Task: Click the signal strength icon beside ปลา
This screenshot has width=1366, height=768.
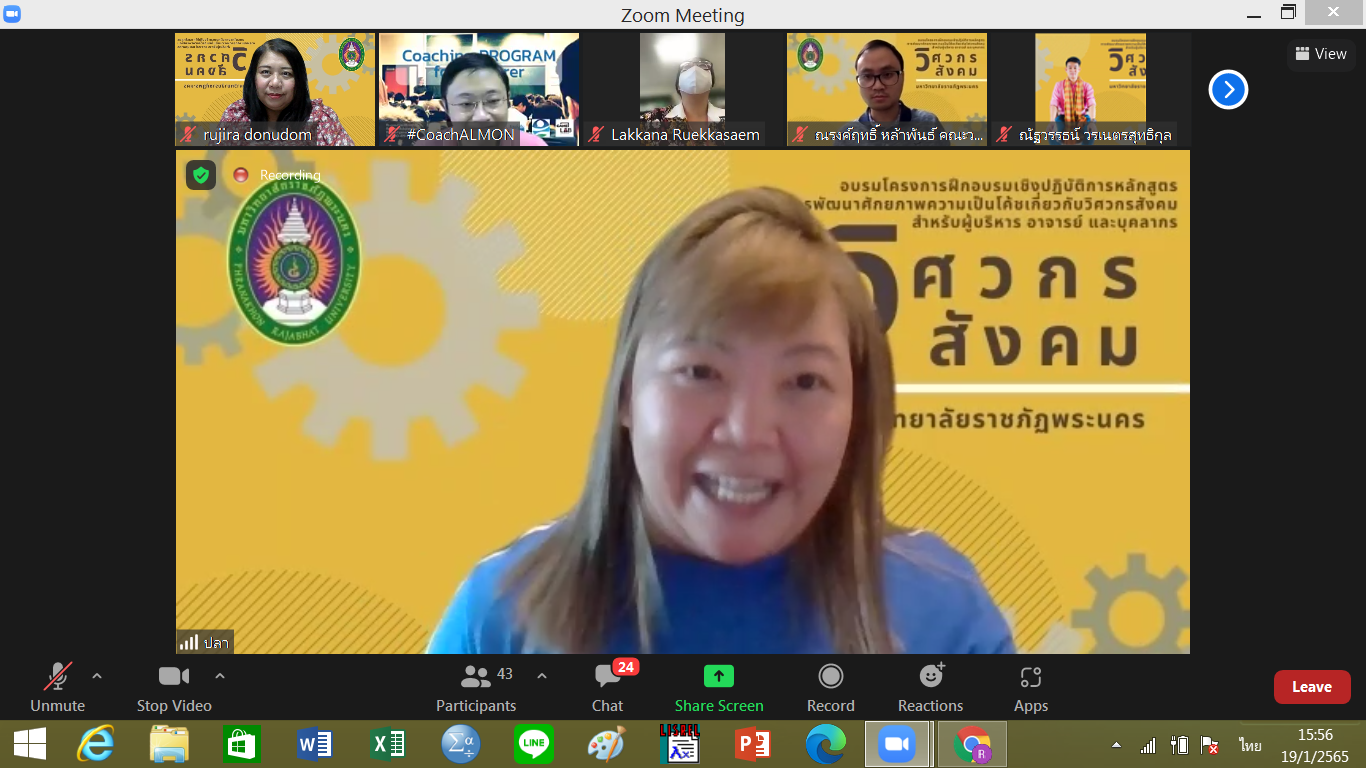Action: click(188, 642)
